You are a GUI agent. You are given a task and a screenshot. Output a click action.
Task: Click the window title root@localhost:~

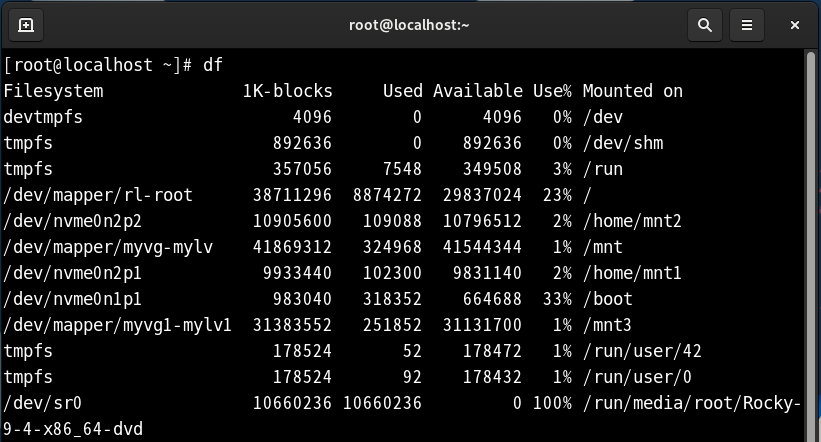click(x=409, y=25)
